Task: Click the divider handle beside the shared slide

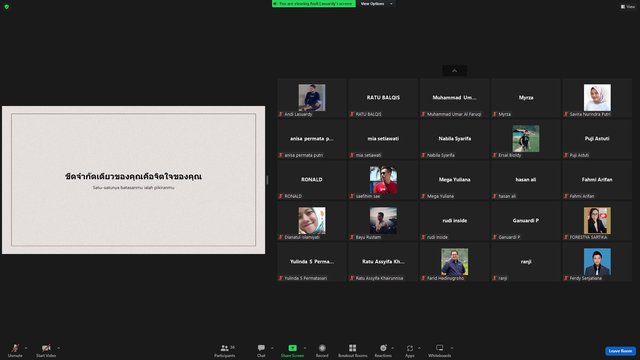Action: click(267, 180)
